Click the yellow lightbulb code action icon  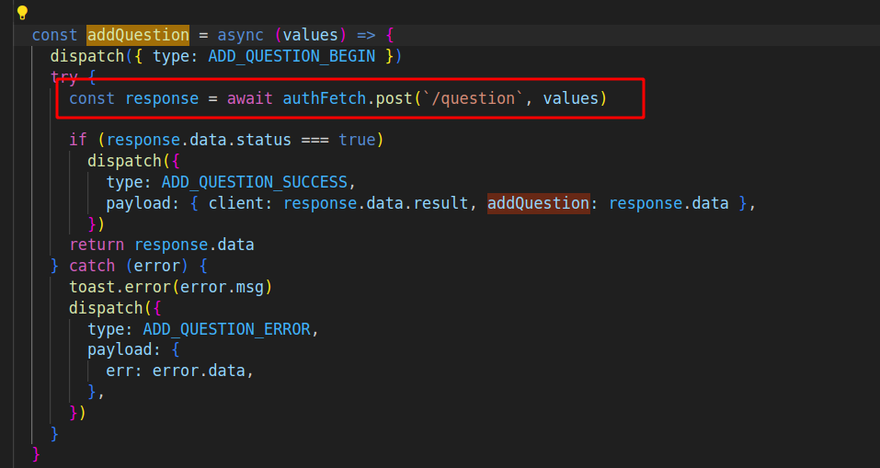click(22, 13)
